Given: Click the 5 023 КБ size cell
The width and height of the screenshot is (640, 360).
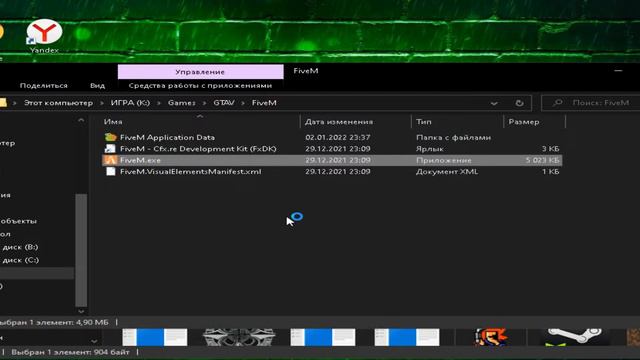Looking at the screenshot, I should 542,160.
